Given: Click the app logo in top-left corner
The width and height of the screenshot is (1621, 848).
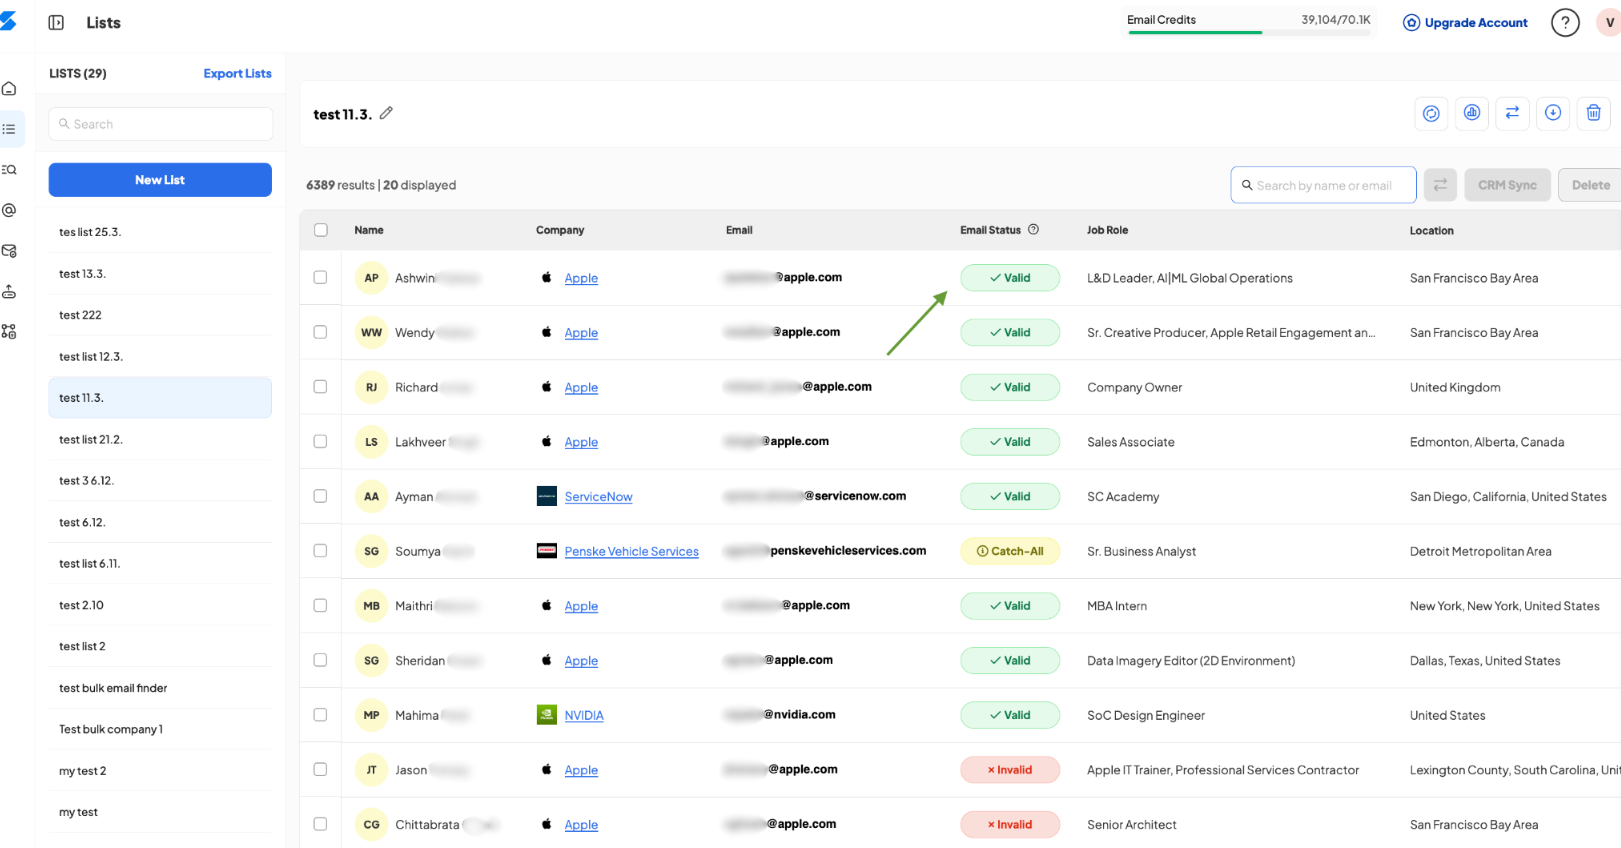Looking at the screenshot, I should coord(8,21).
